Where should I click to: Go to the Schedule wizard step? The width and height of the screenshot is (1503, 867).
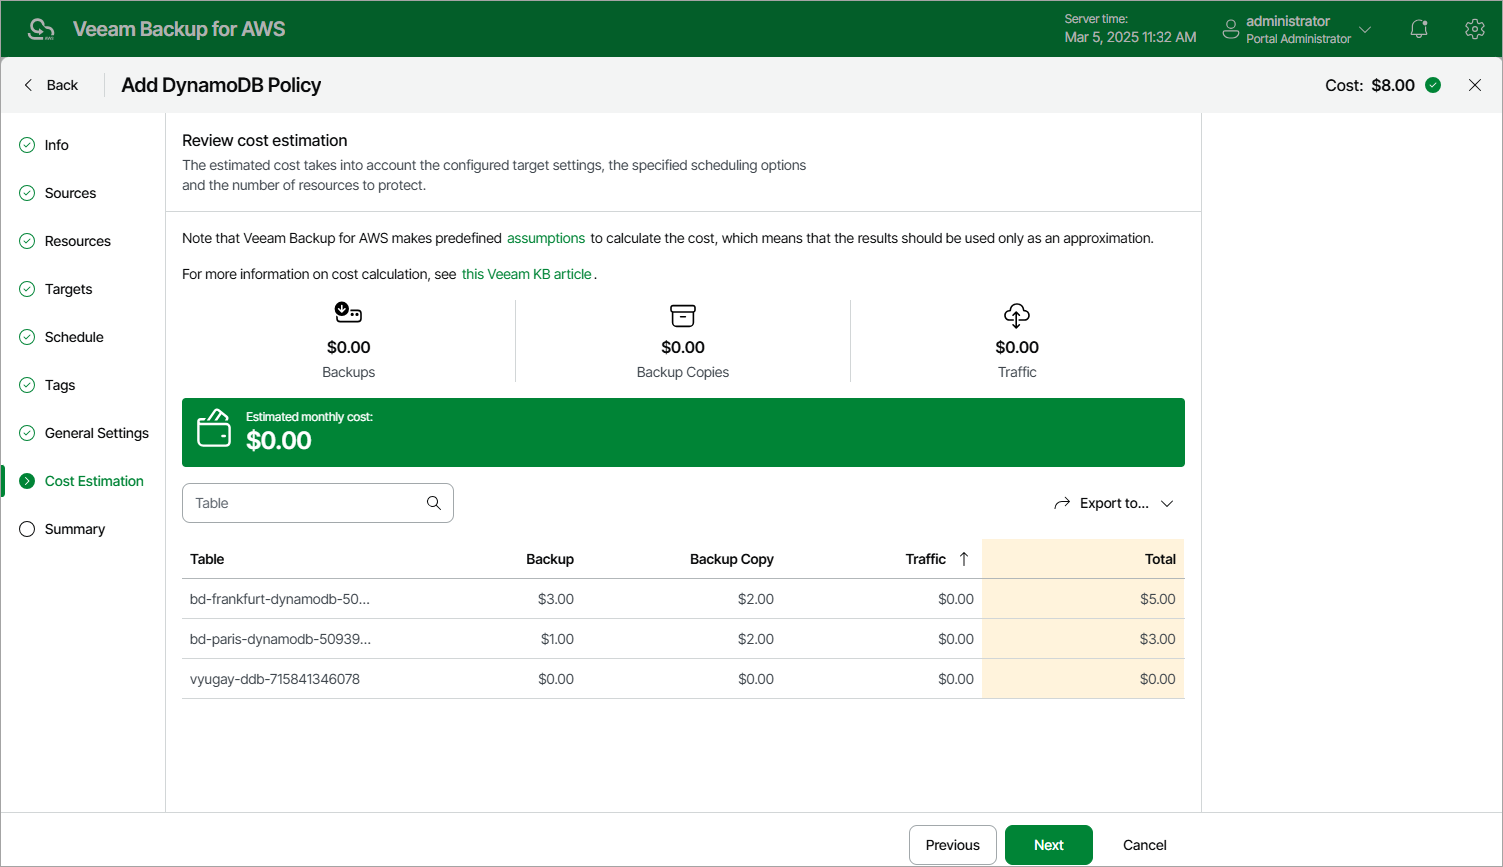[x=74, y=337]
